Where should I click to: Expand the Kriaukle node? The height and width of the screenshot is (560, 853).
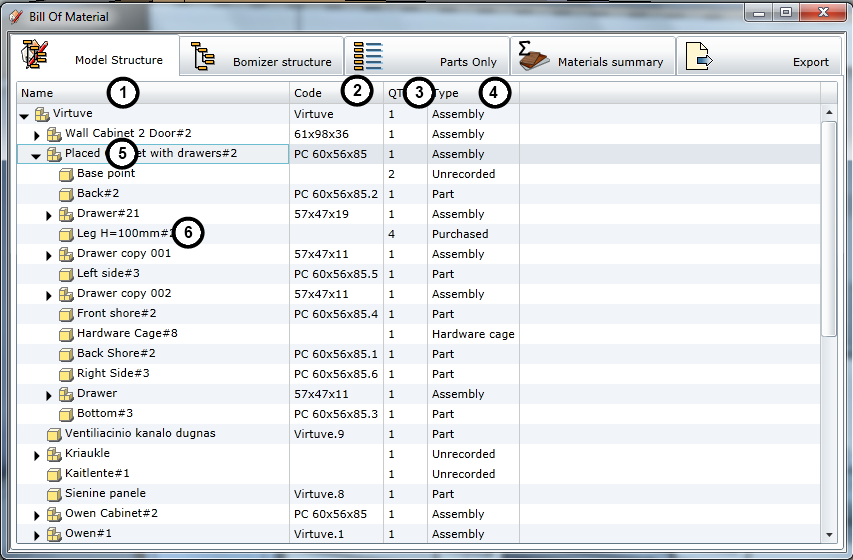36,456
